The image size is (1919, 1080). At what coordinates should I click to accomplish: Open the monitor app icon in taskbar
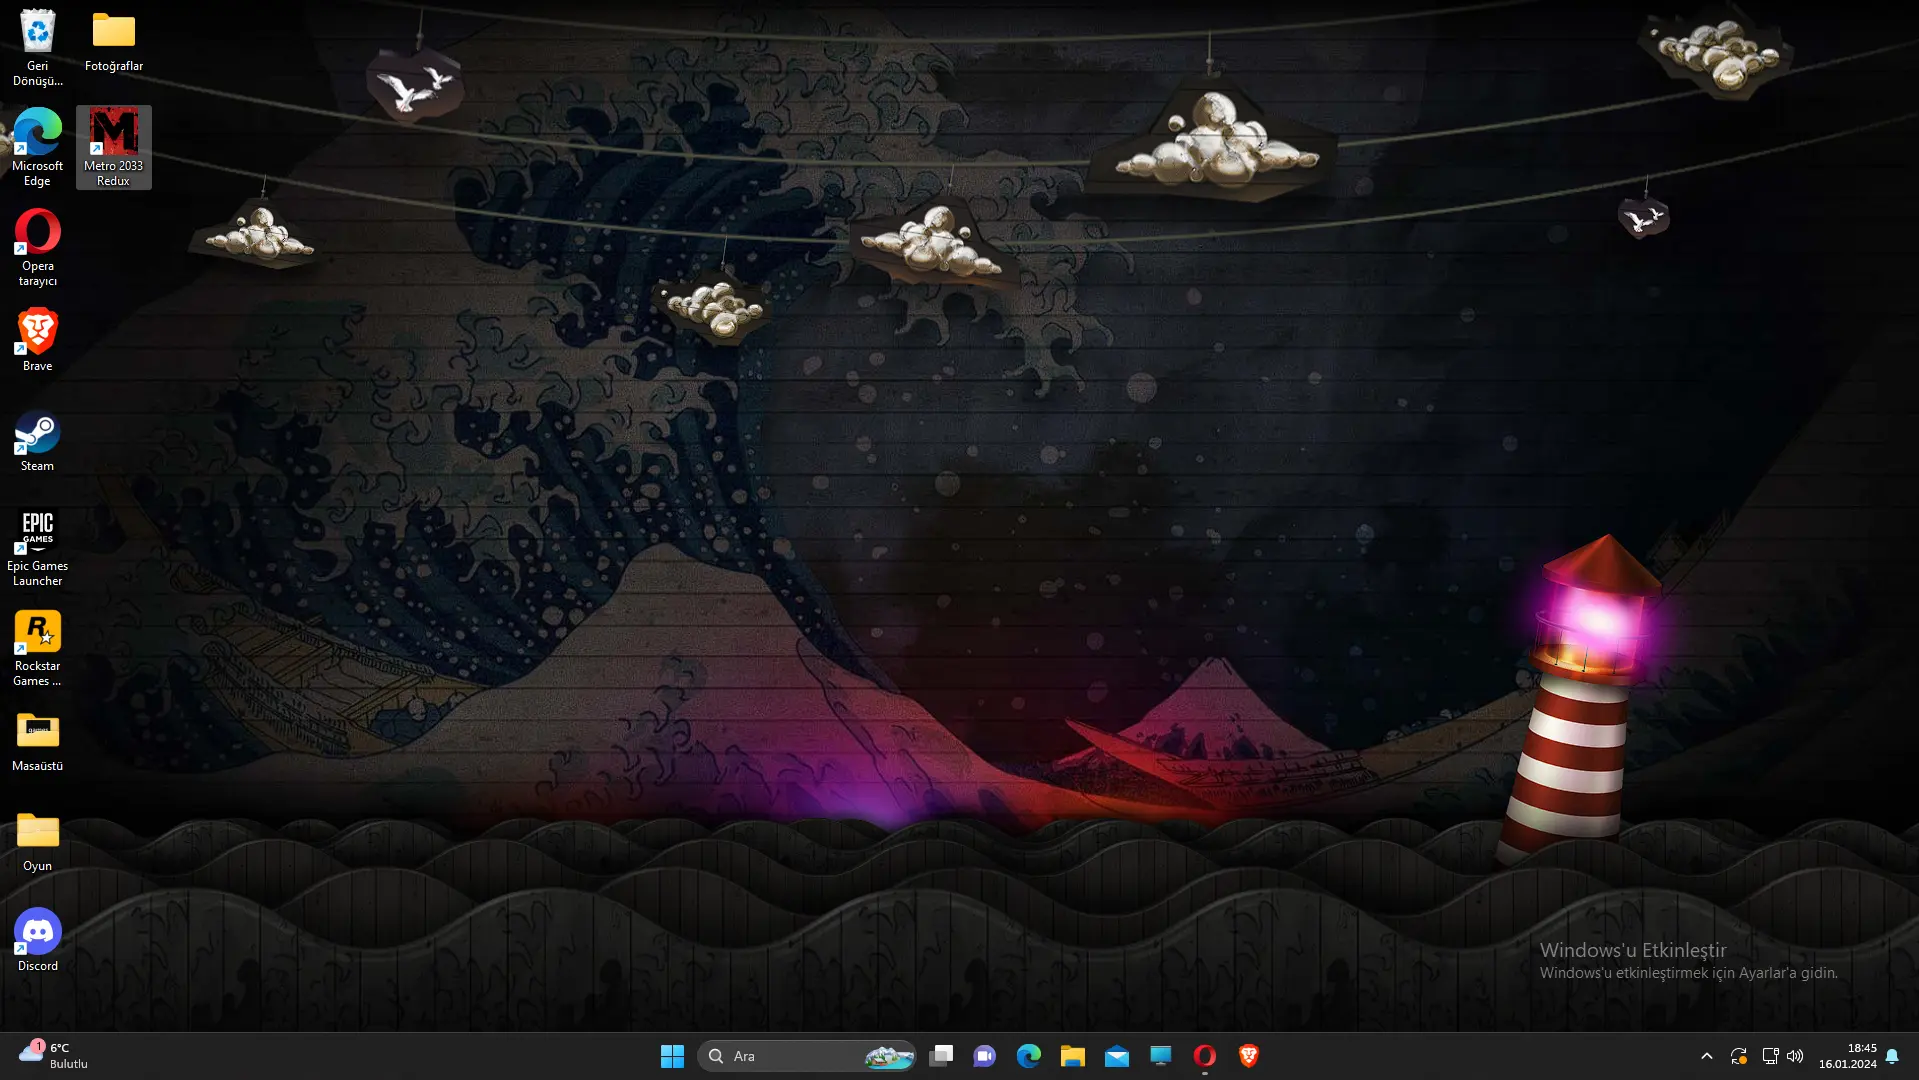pyautogui.click(x=1161, y=1056)
